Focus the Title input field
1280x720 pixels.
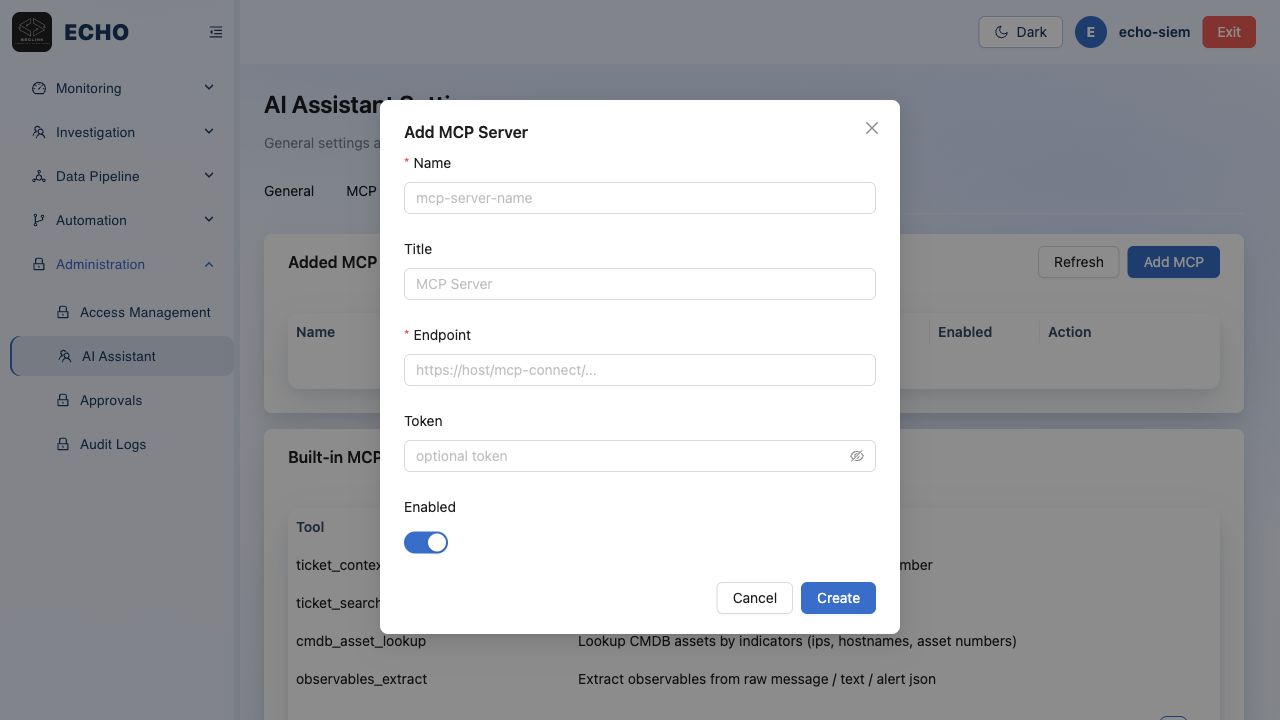pyautogui.click(x=640, y=284)
